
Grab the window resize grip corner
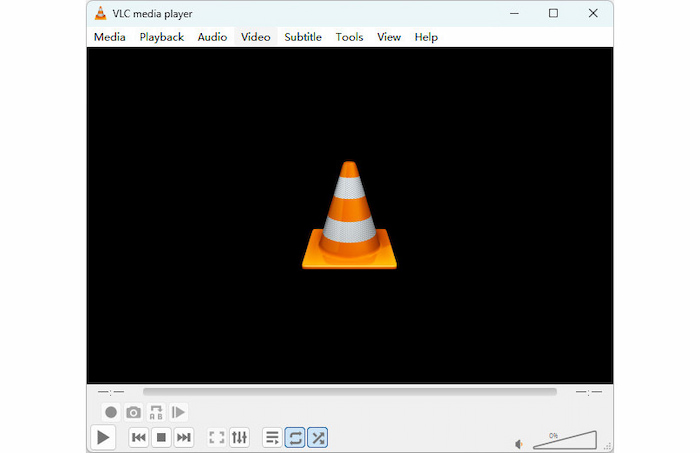(608, 446)
